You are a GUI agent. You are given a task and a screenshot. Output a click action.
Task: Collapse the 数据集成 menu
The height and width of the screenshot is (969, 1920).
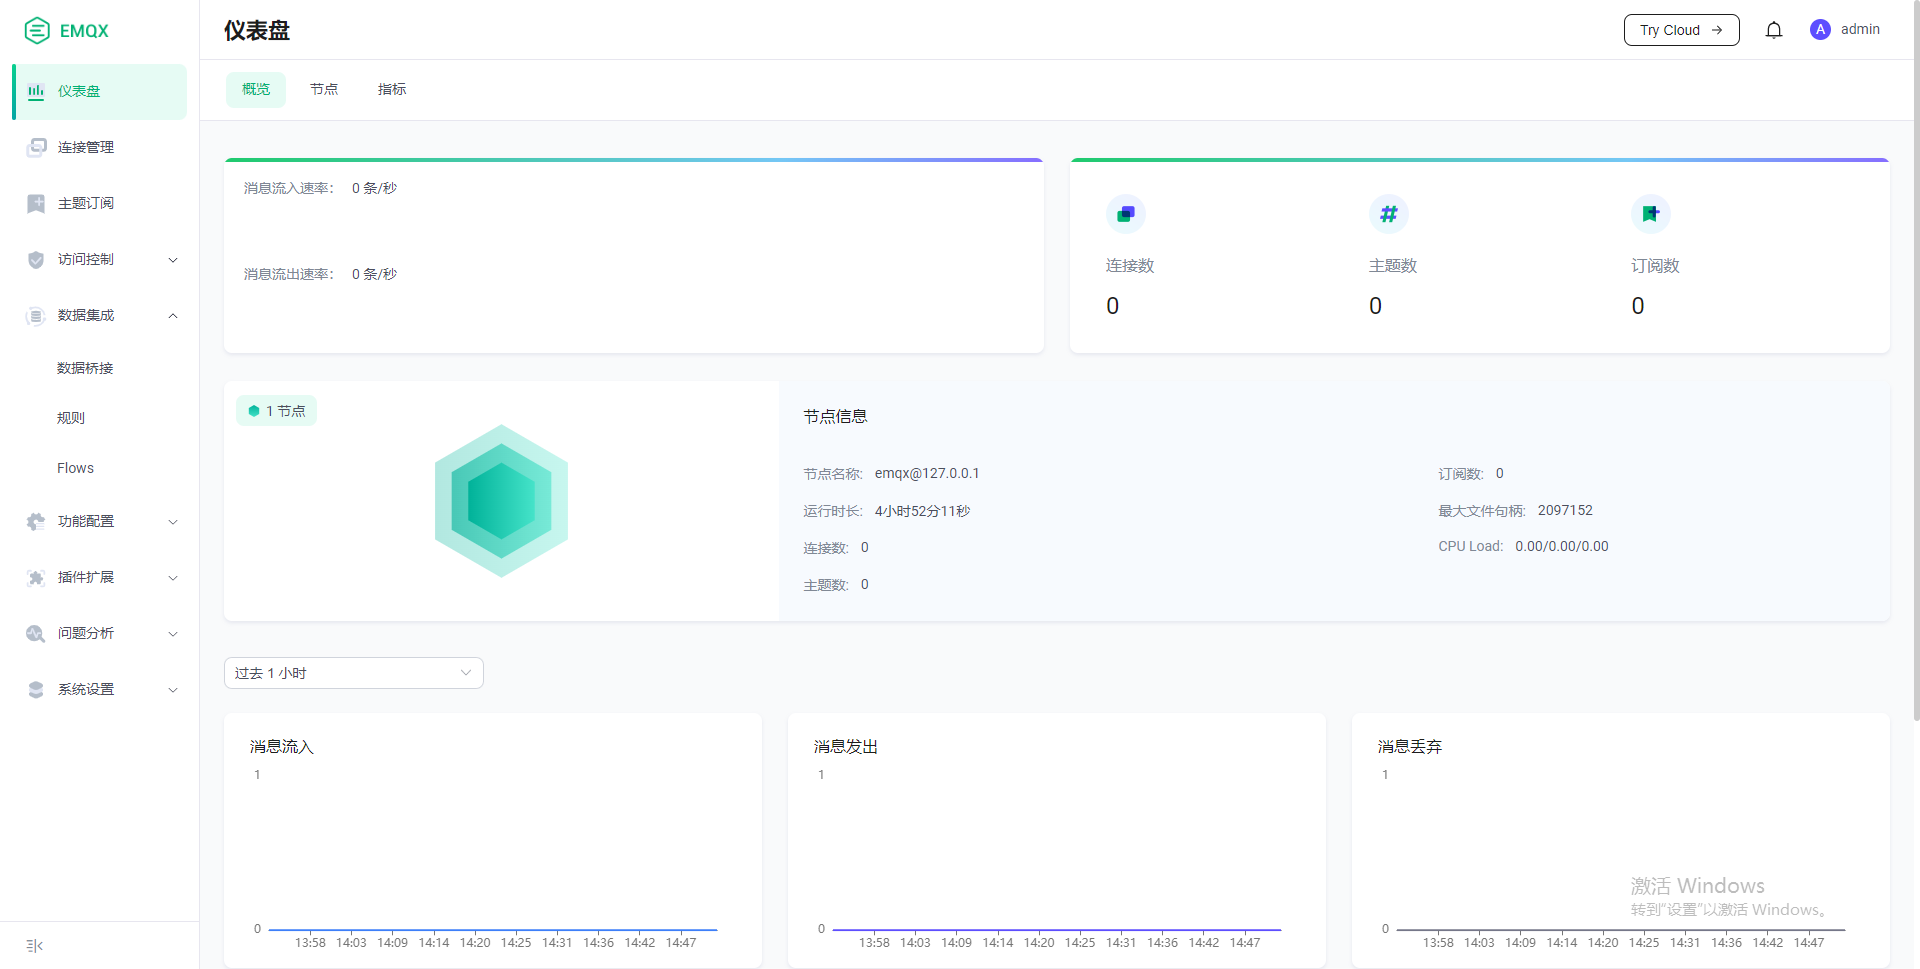pos(100,315)
